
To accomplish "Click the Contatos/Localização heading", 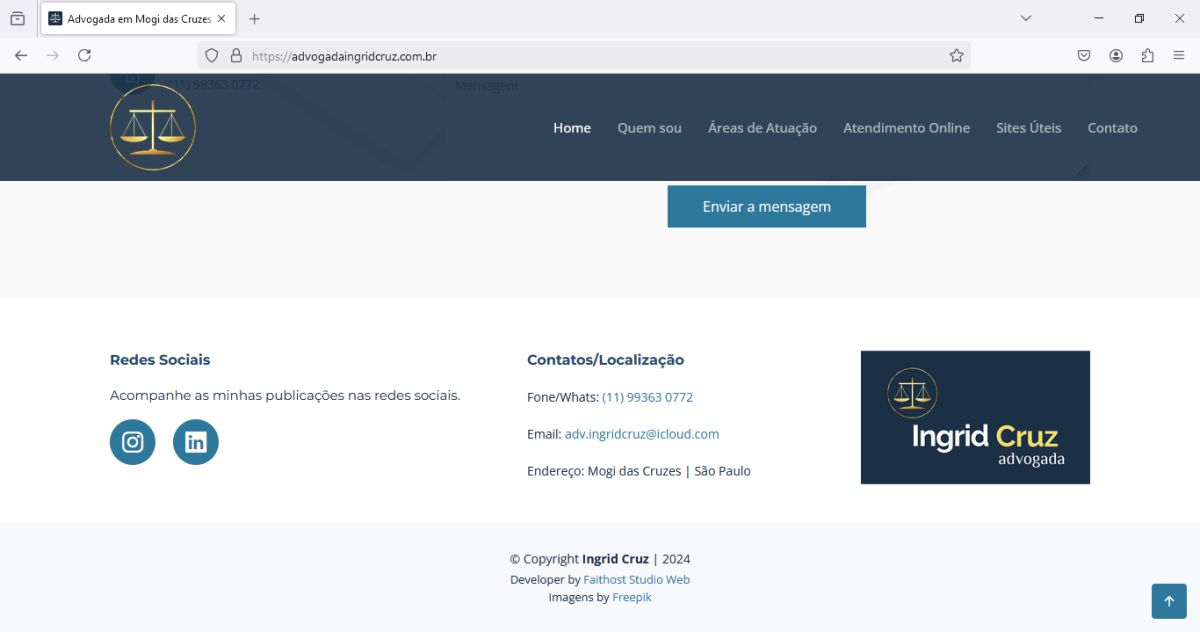I will click(x=605, y=360).
